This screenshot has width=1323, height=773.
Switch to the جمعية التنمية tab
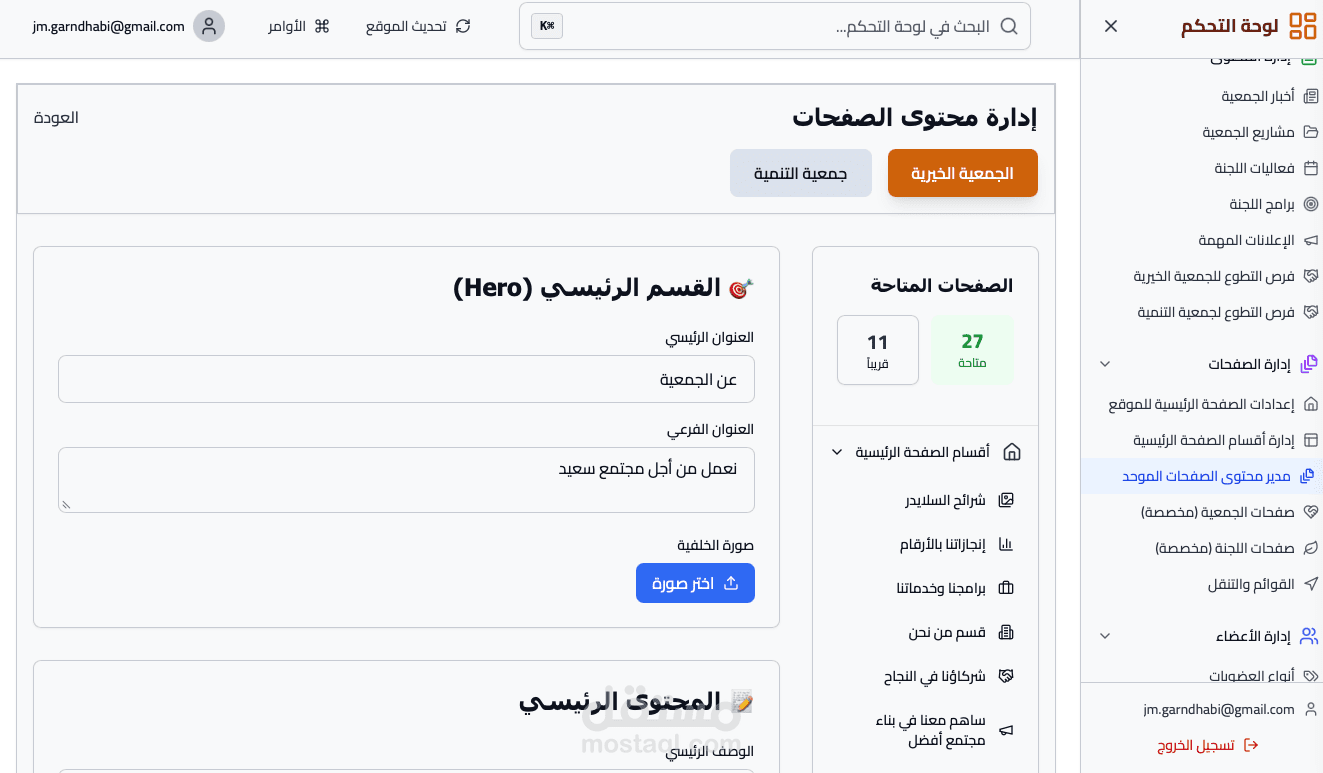click(800, 173)
